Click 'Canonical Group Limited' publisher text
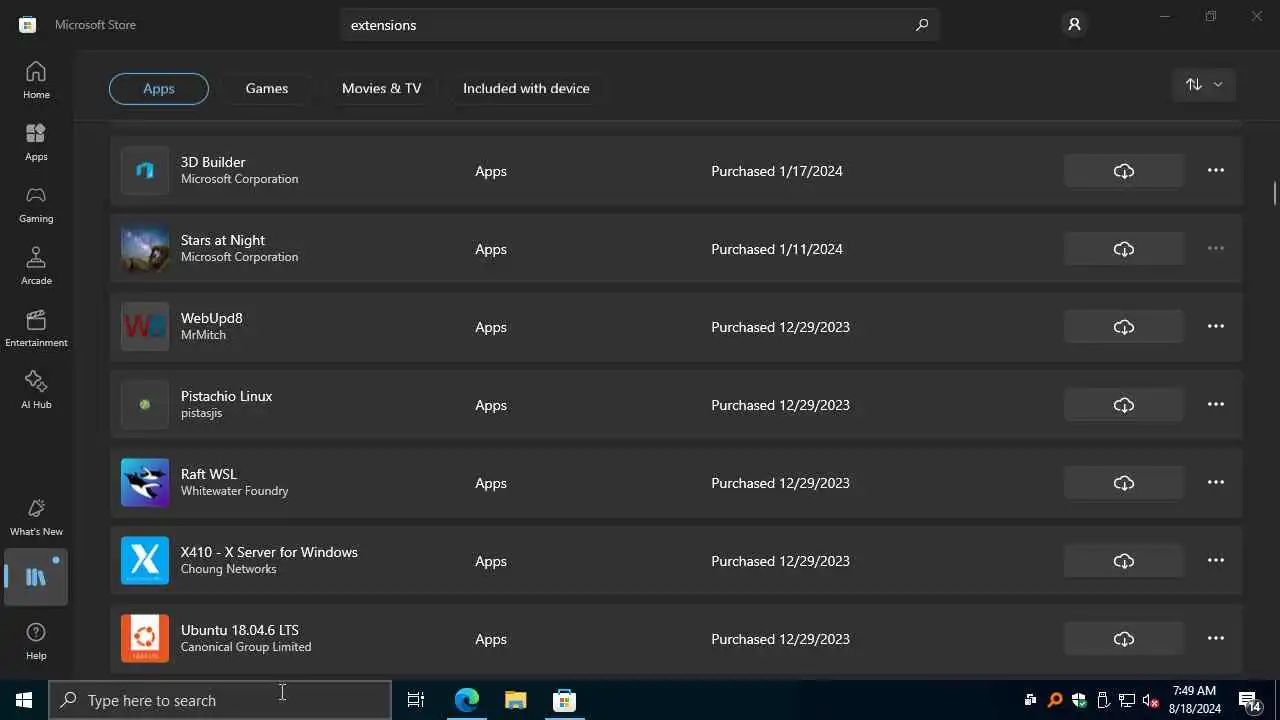Image resolution: width=1280 pixels, height=720 pixels. pyautogui.click(x=246, y=647)
